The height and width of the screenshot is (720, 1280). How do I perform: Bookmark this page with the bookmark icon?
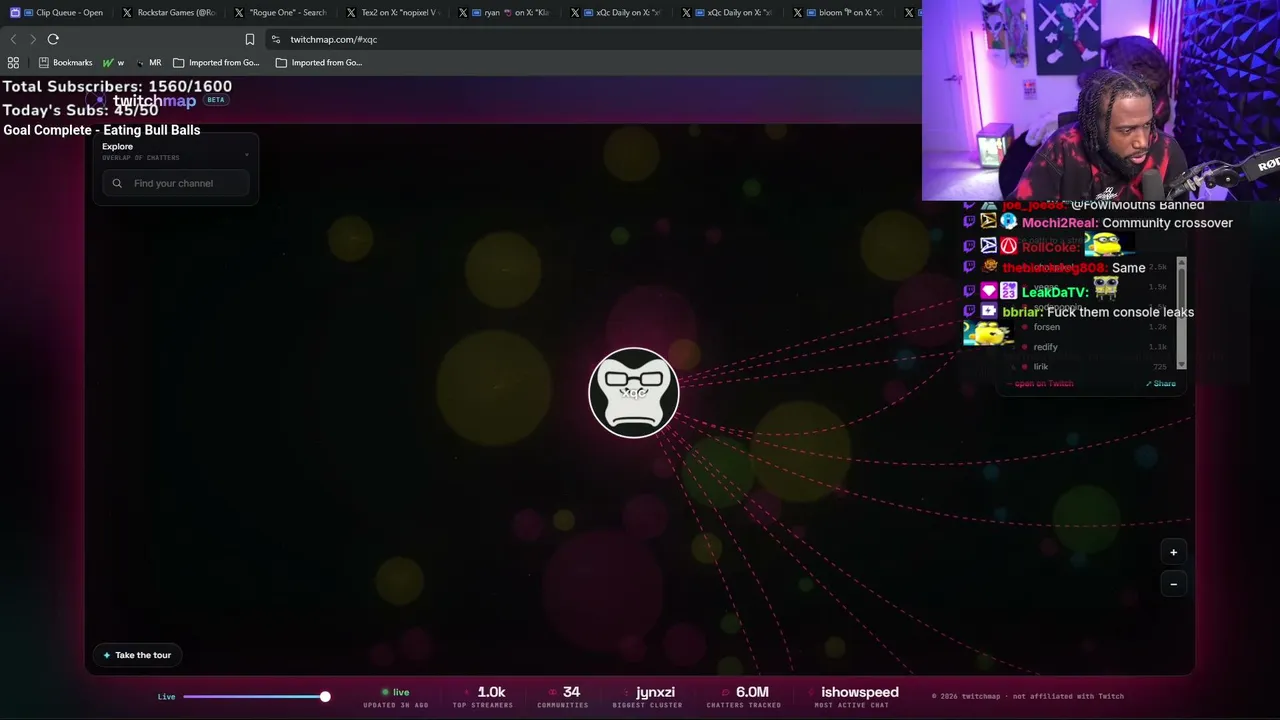pos(250,39)
